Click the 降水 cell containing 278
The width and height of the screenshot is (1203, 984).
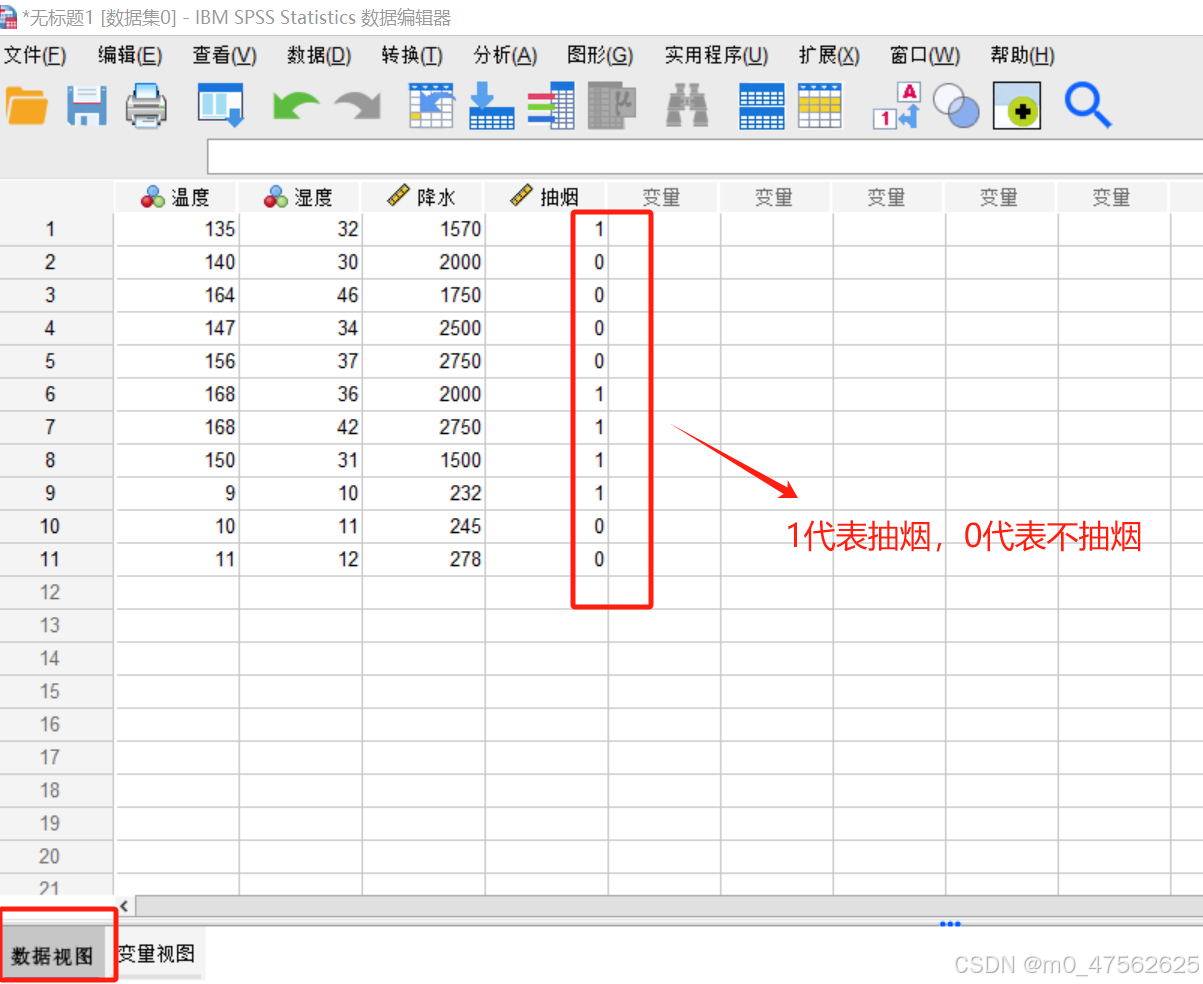coord(423,559)
